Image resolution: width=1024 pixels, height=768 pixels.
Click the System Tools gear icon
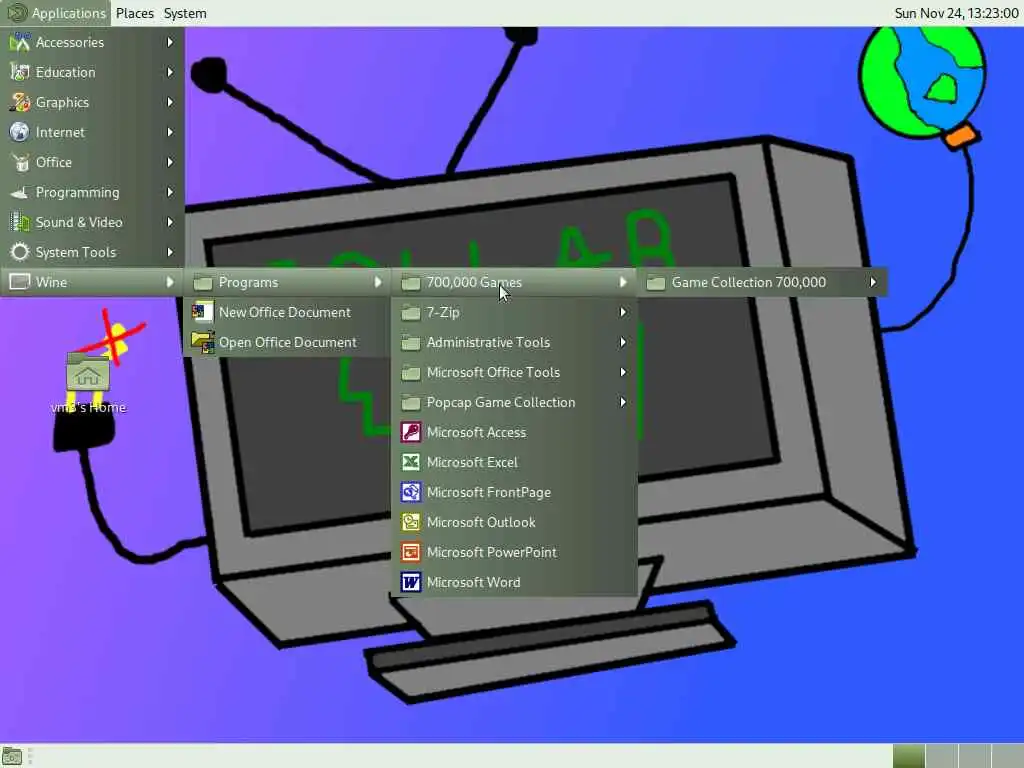click(20, 253)
